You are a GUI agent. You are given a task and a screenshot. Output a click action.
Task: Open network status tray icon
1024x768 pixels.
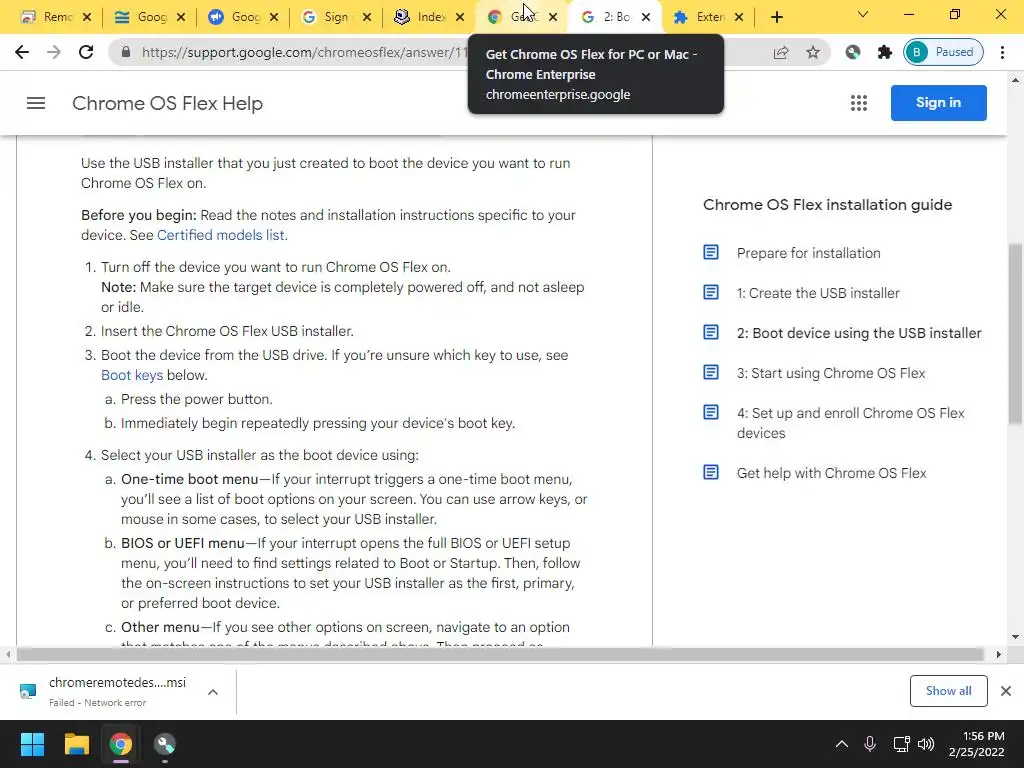coord(901,744)
